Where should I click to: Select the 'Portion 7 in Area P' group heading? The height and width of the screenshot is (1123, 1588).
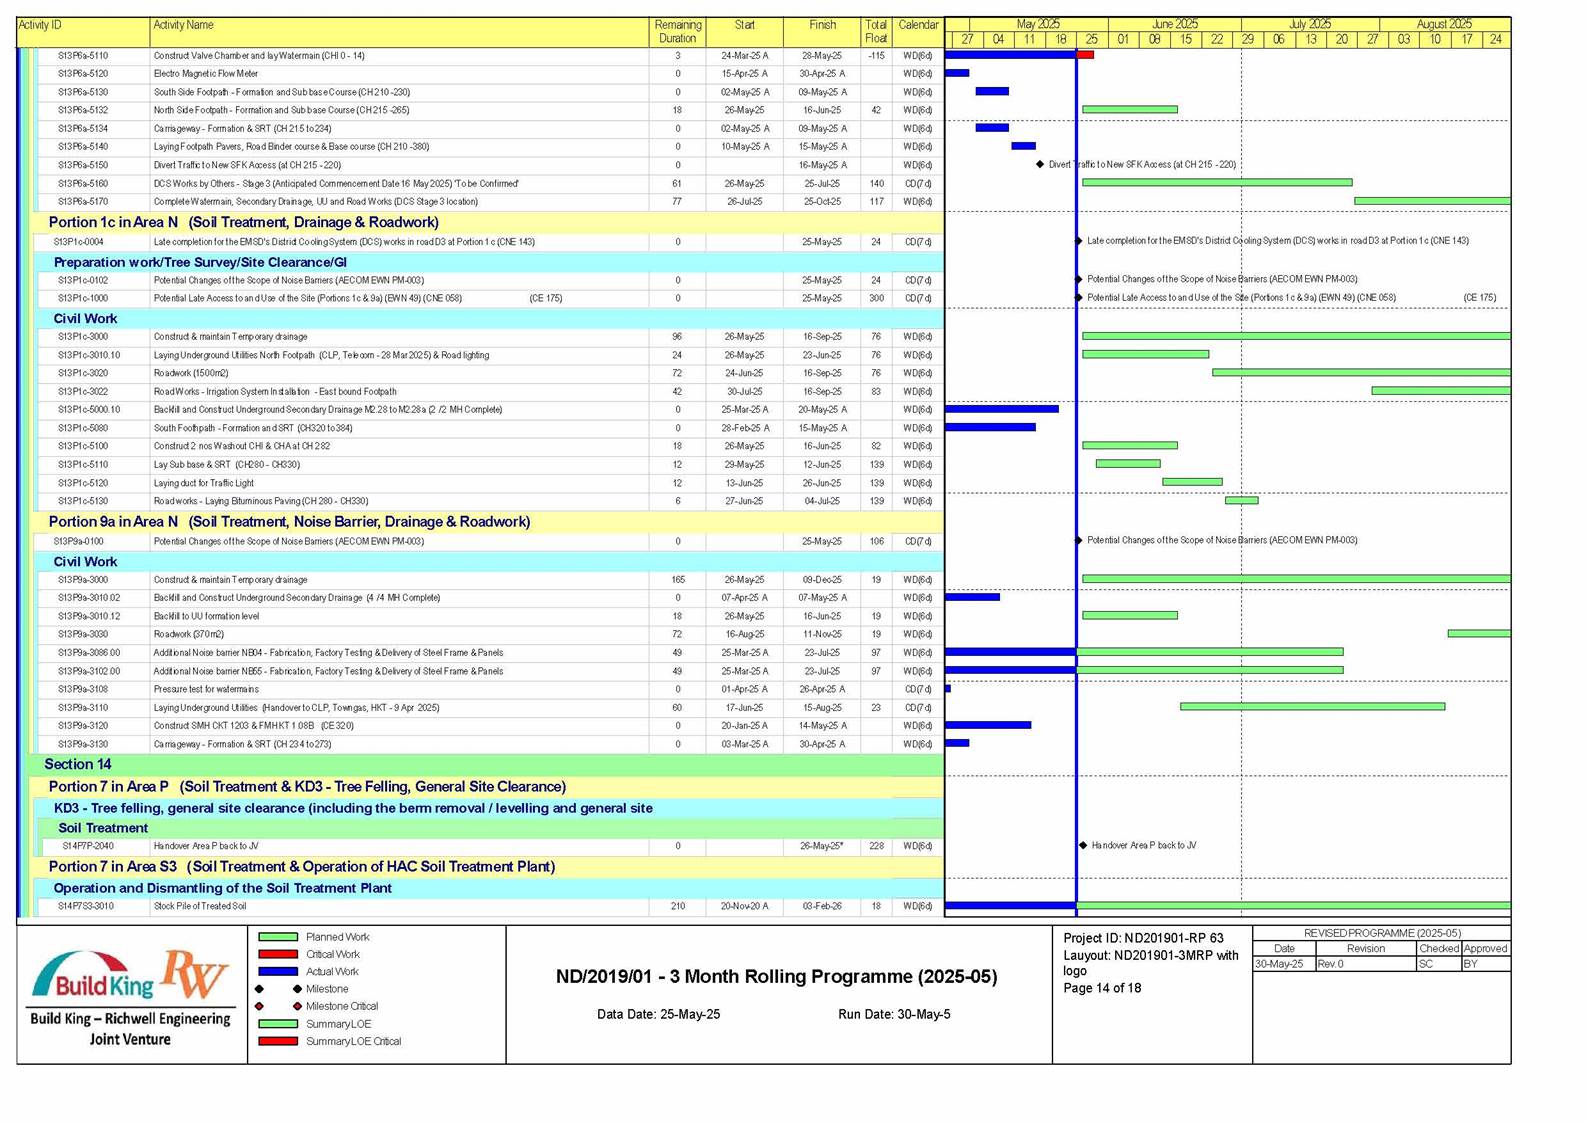pos(307,787)
